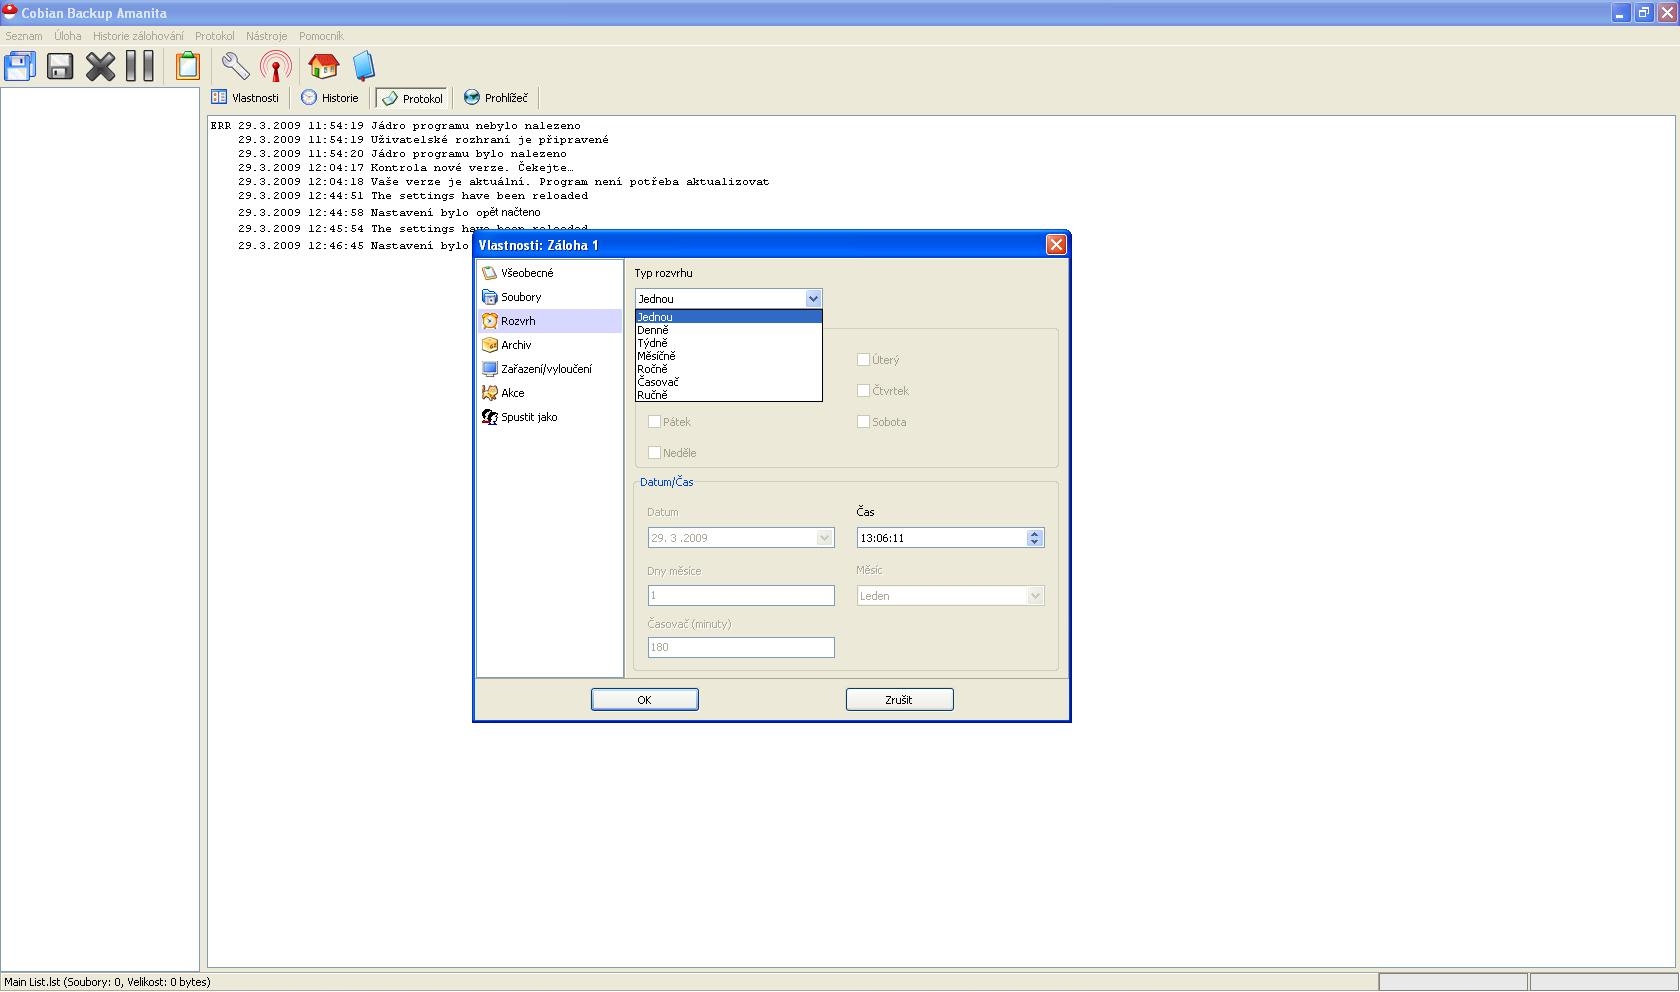Click the run all tasks blue floppies icon

[20, 66]
